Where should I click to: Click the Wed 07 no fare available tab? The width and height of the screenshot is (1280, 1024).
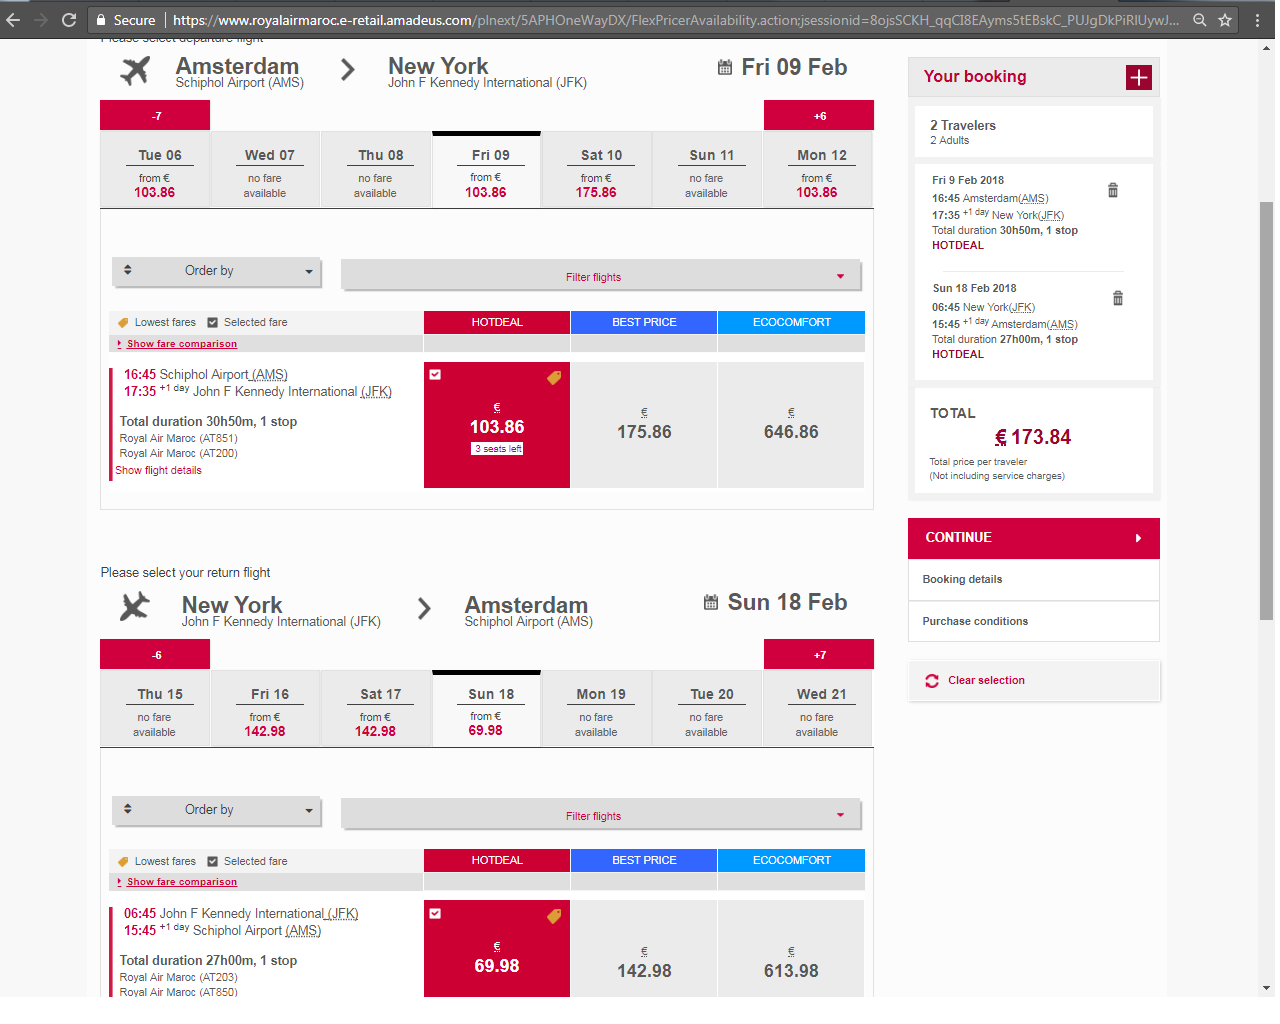point(265,170)
